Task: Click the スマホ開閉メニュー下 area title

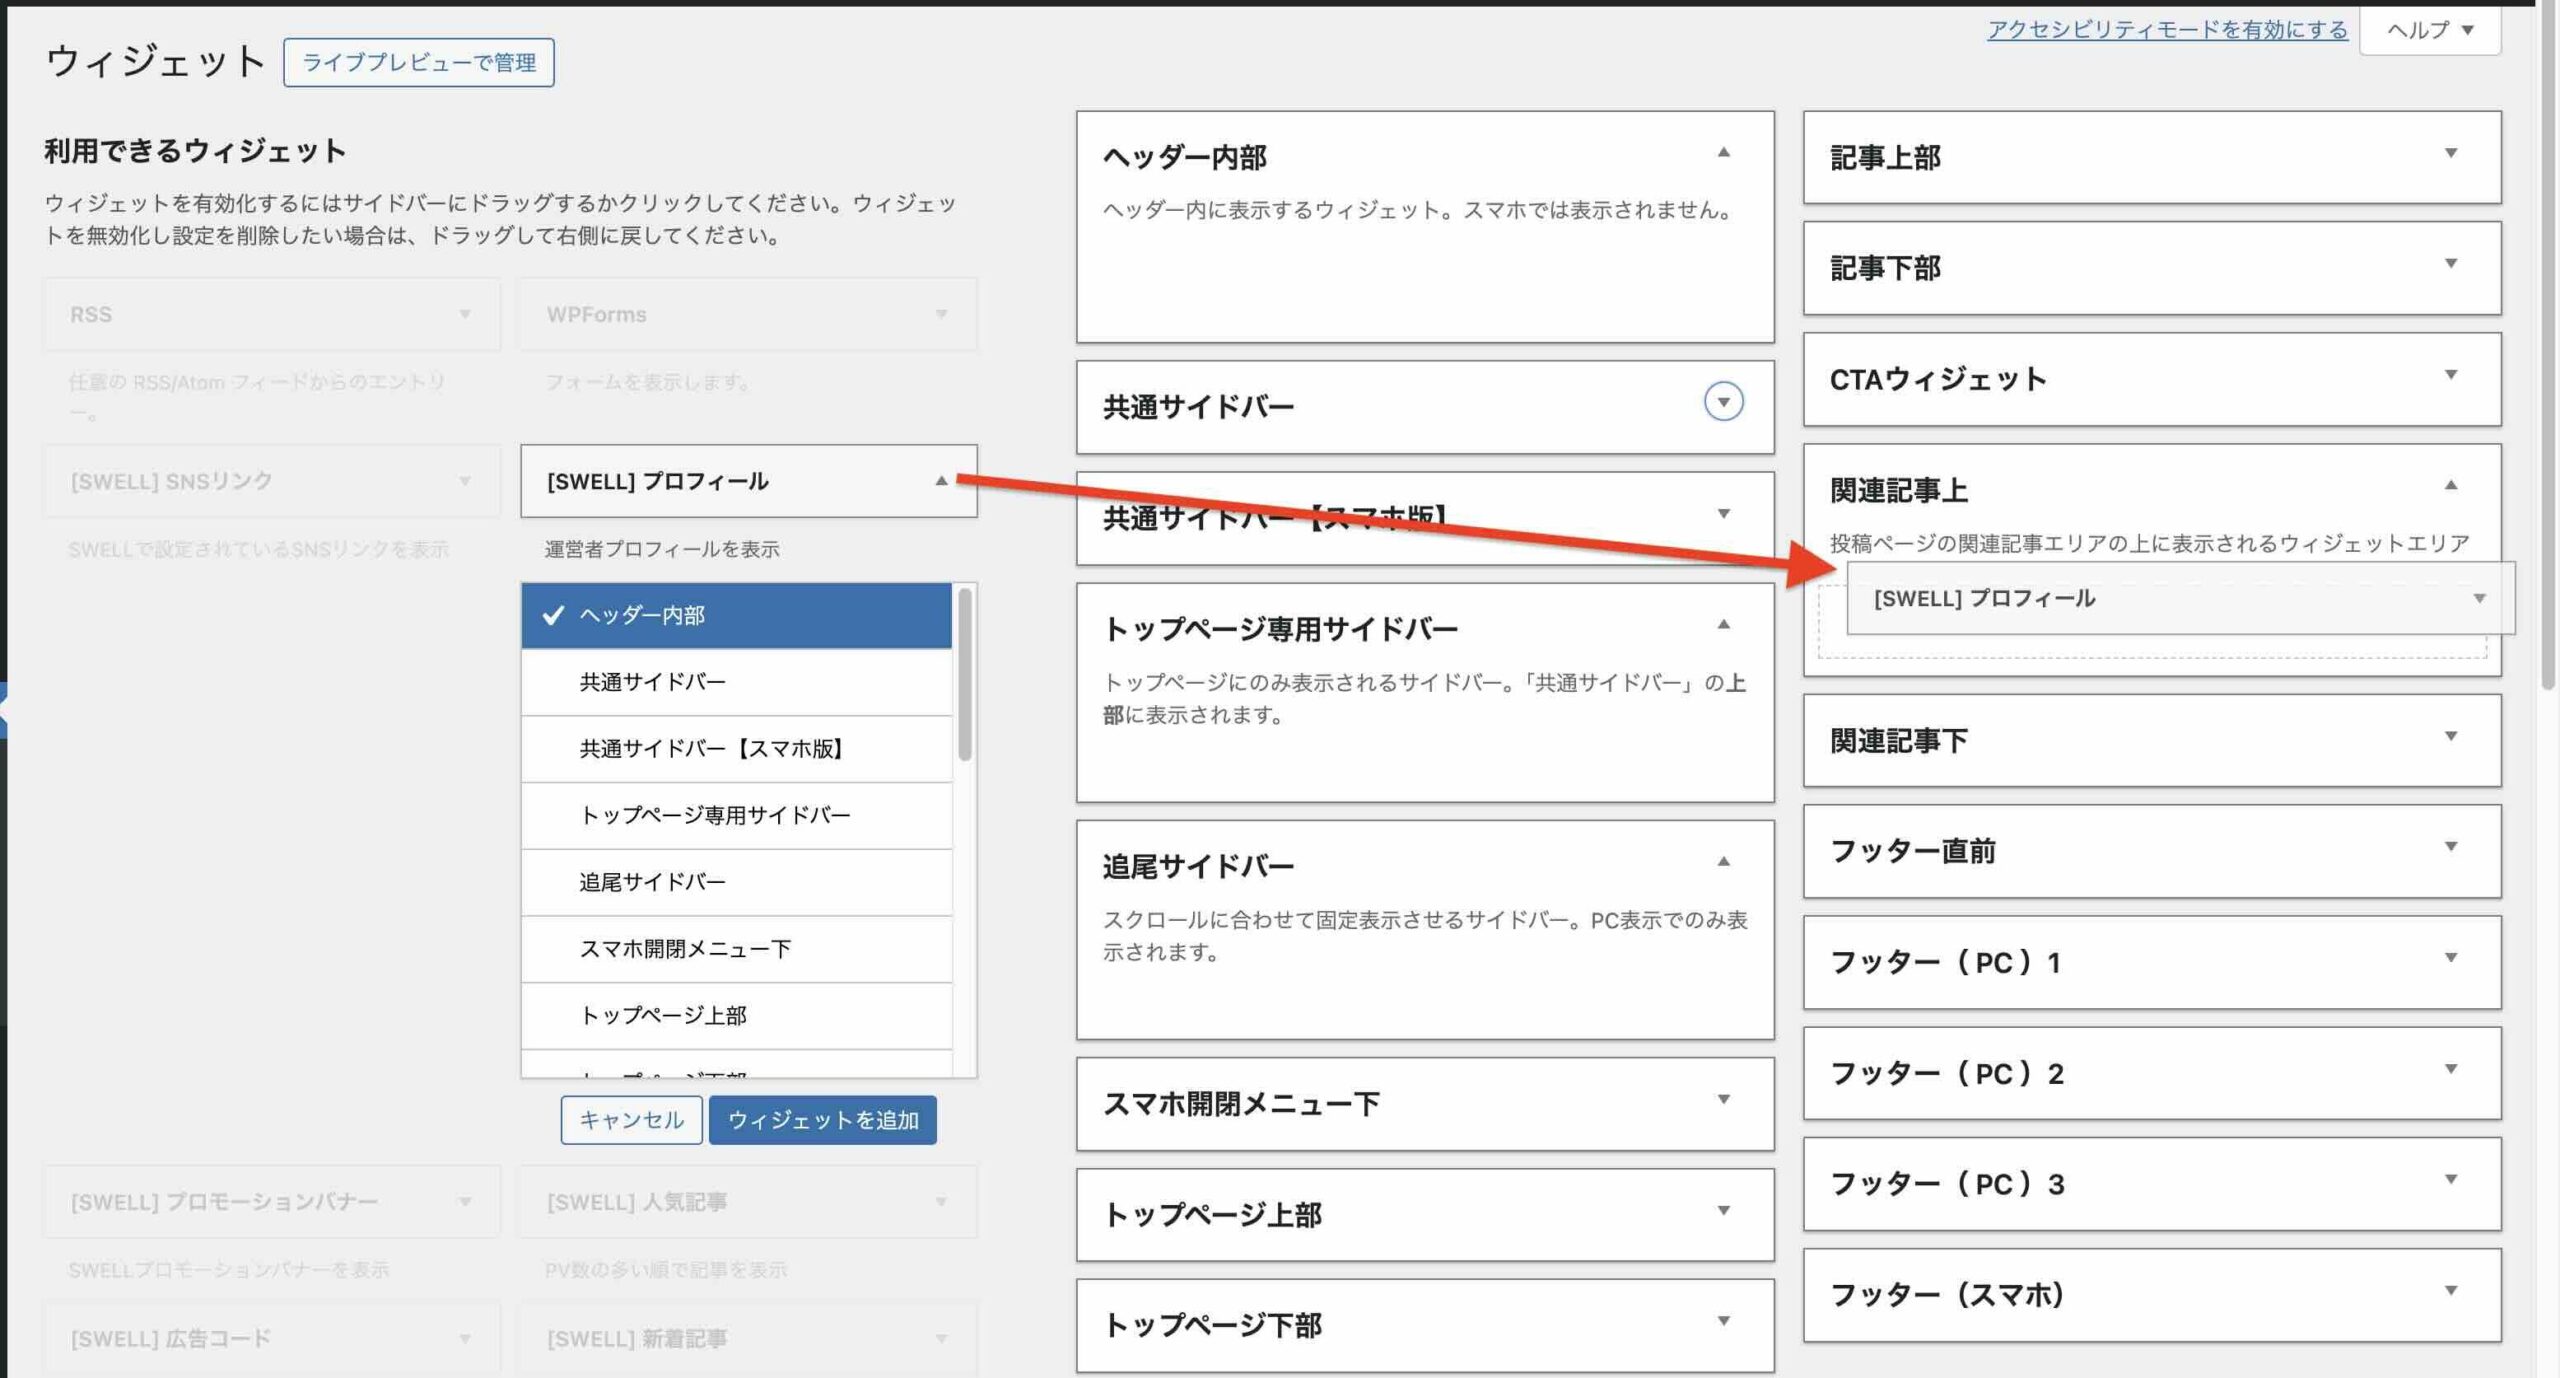Action: (1241, 1104)
